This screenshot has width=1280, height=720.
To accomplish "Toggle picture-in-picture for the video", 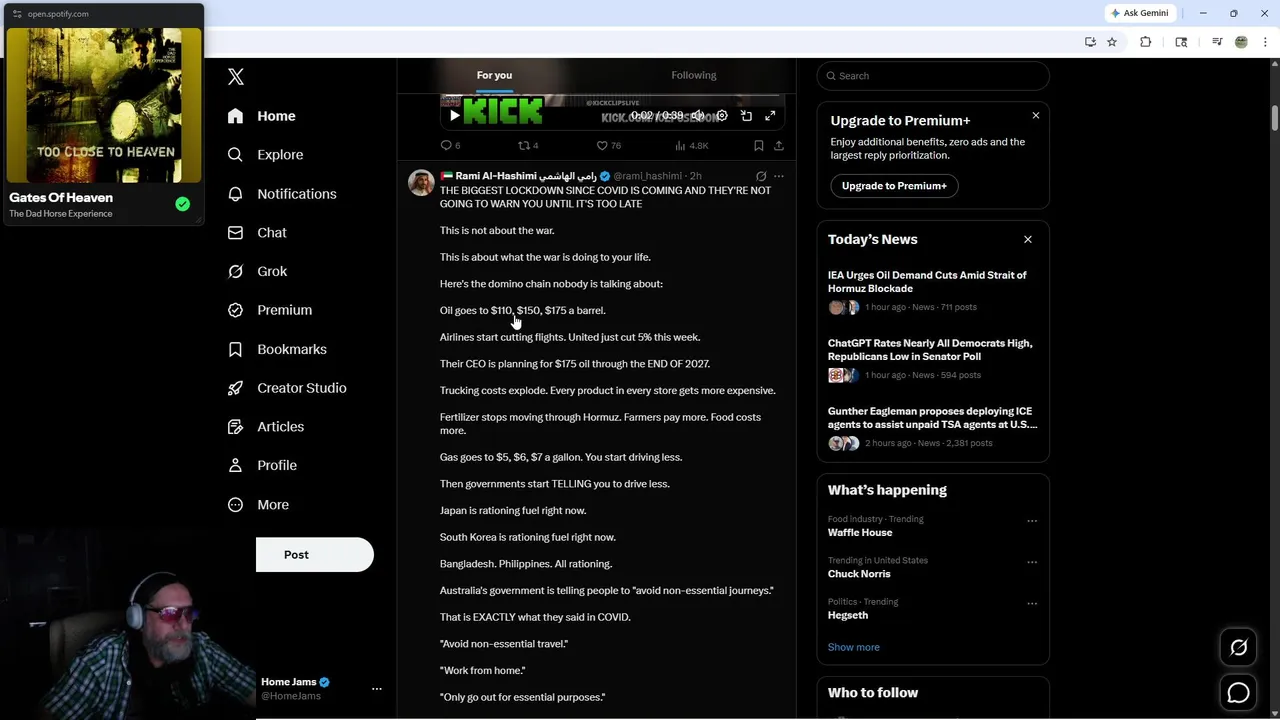I will coord(746,115).
